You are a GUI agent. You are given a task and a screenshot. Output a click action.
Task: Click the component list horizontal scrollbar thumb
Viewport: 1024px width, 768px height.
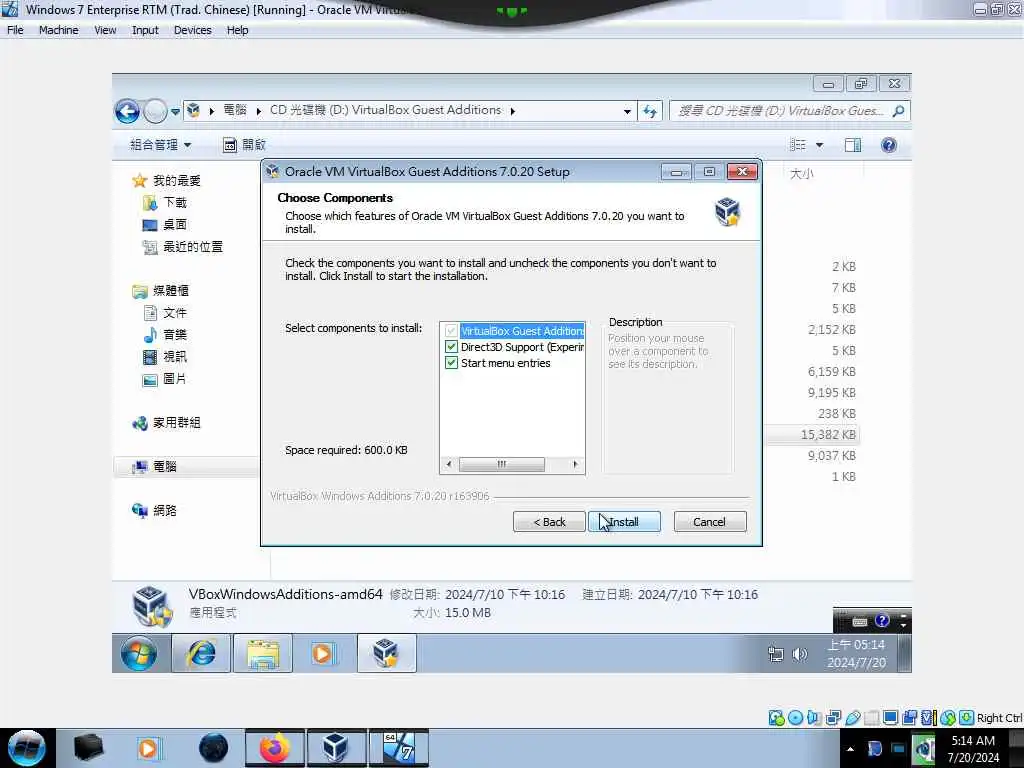[x=502, y=464]
